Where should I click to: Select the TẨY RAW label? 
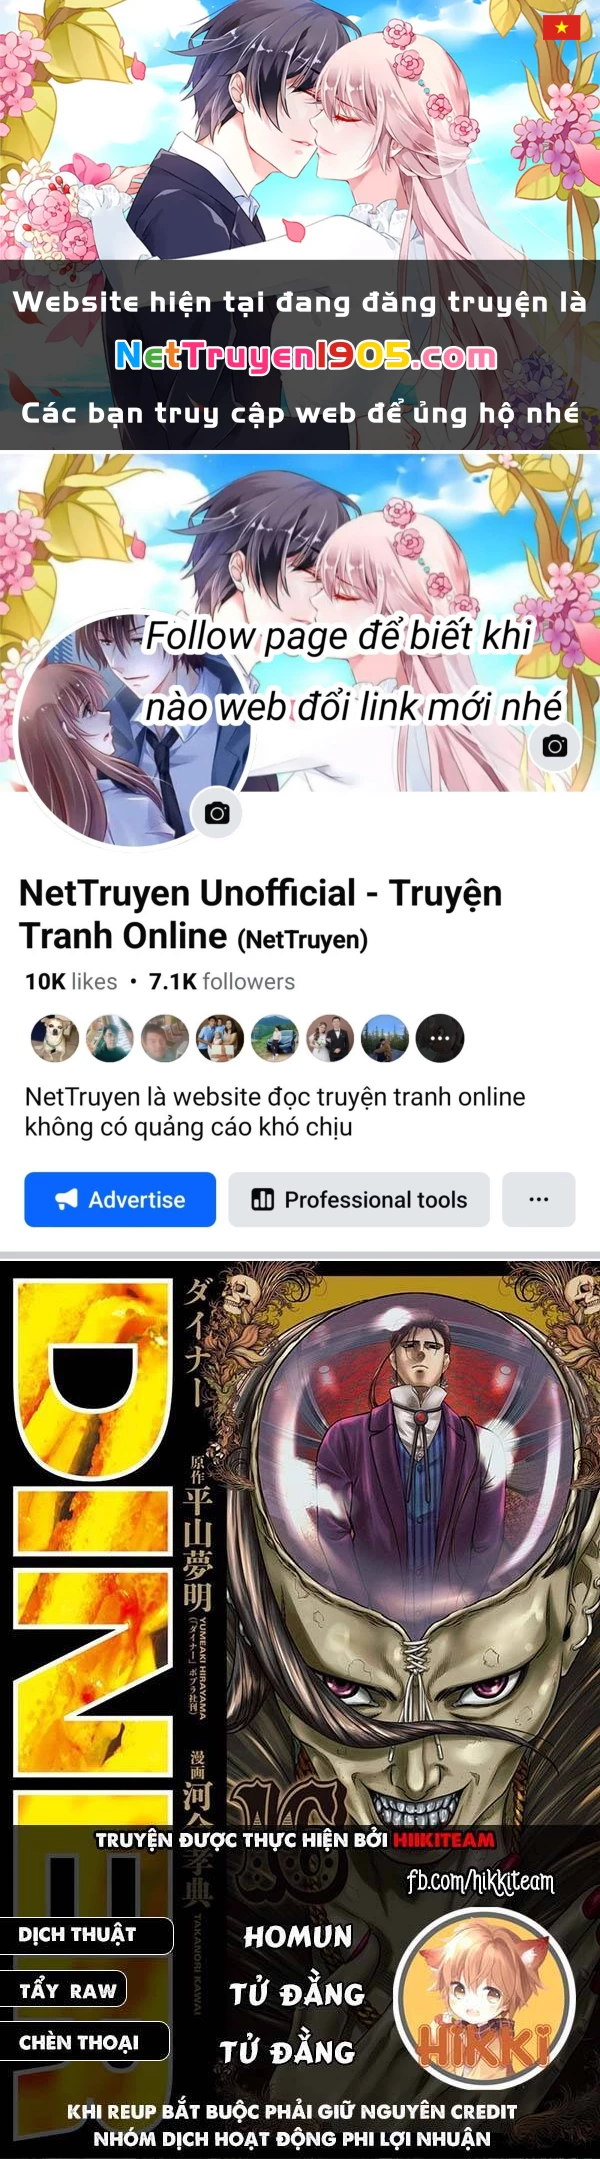(x=66, y=1990)
